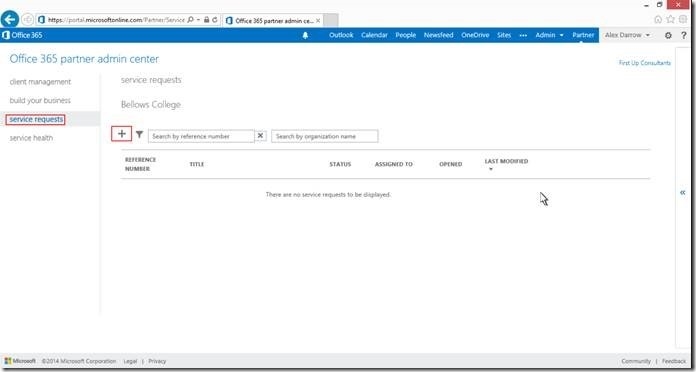Click the lock security icon in address bar
Viewport: 696px width, 372px height.
click(x=206, y=20)
